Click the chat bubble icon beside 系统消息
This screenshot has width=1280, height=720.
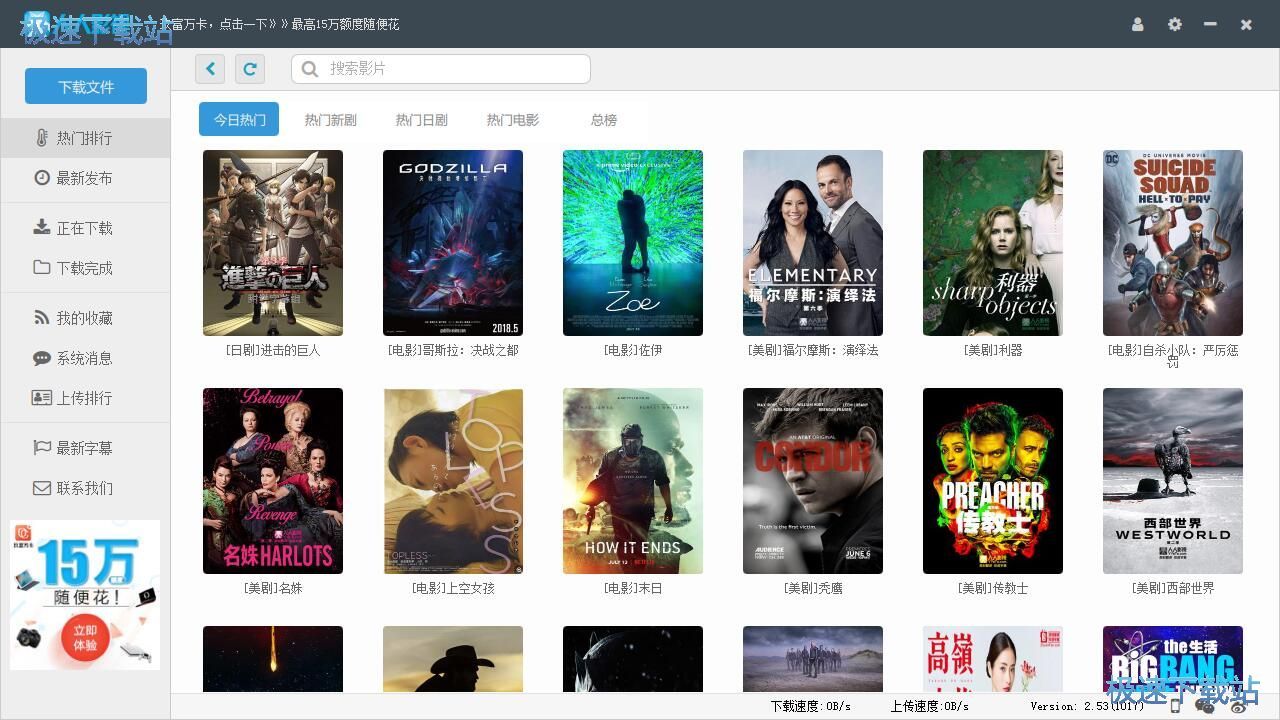(42, 358)
